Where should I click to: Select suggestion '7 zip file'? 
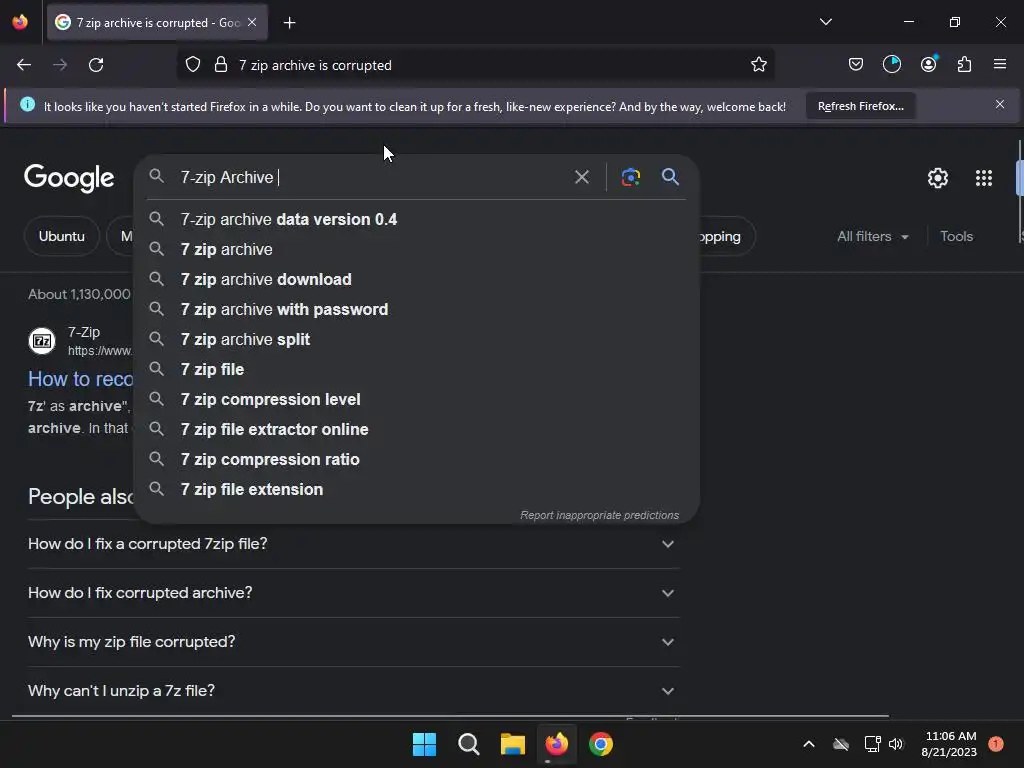pos(417,370)
